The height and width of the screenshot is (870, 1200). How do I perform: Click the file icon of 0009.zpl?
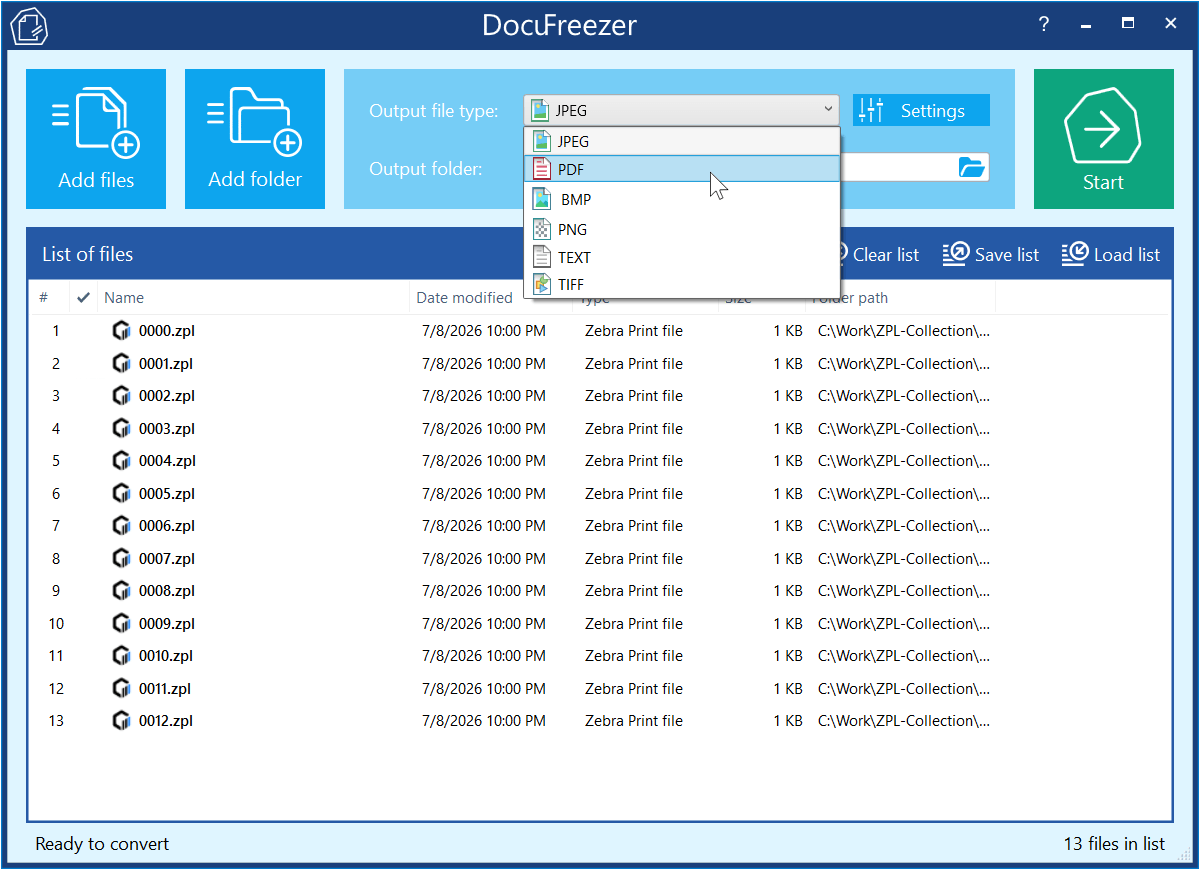click(x=122, y=623)
